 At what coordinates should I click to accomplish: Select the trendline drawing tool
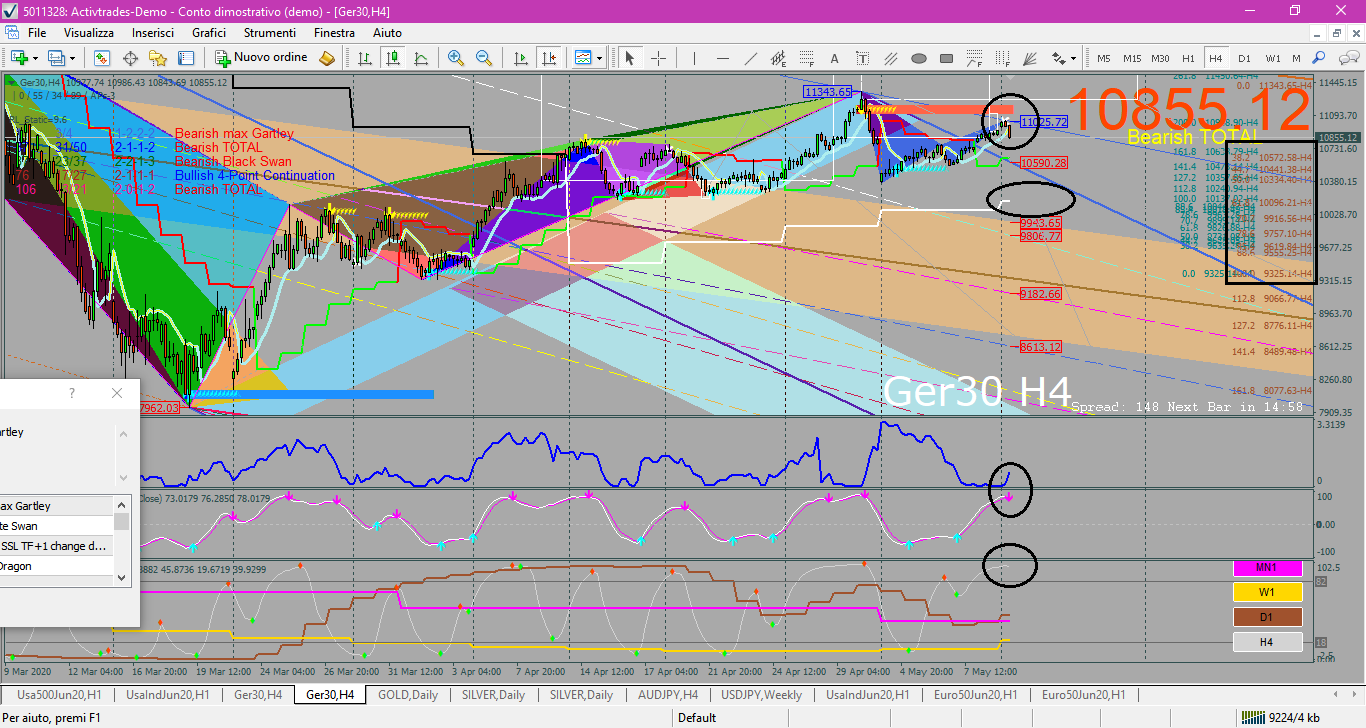750,58
